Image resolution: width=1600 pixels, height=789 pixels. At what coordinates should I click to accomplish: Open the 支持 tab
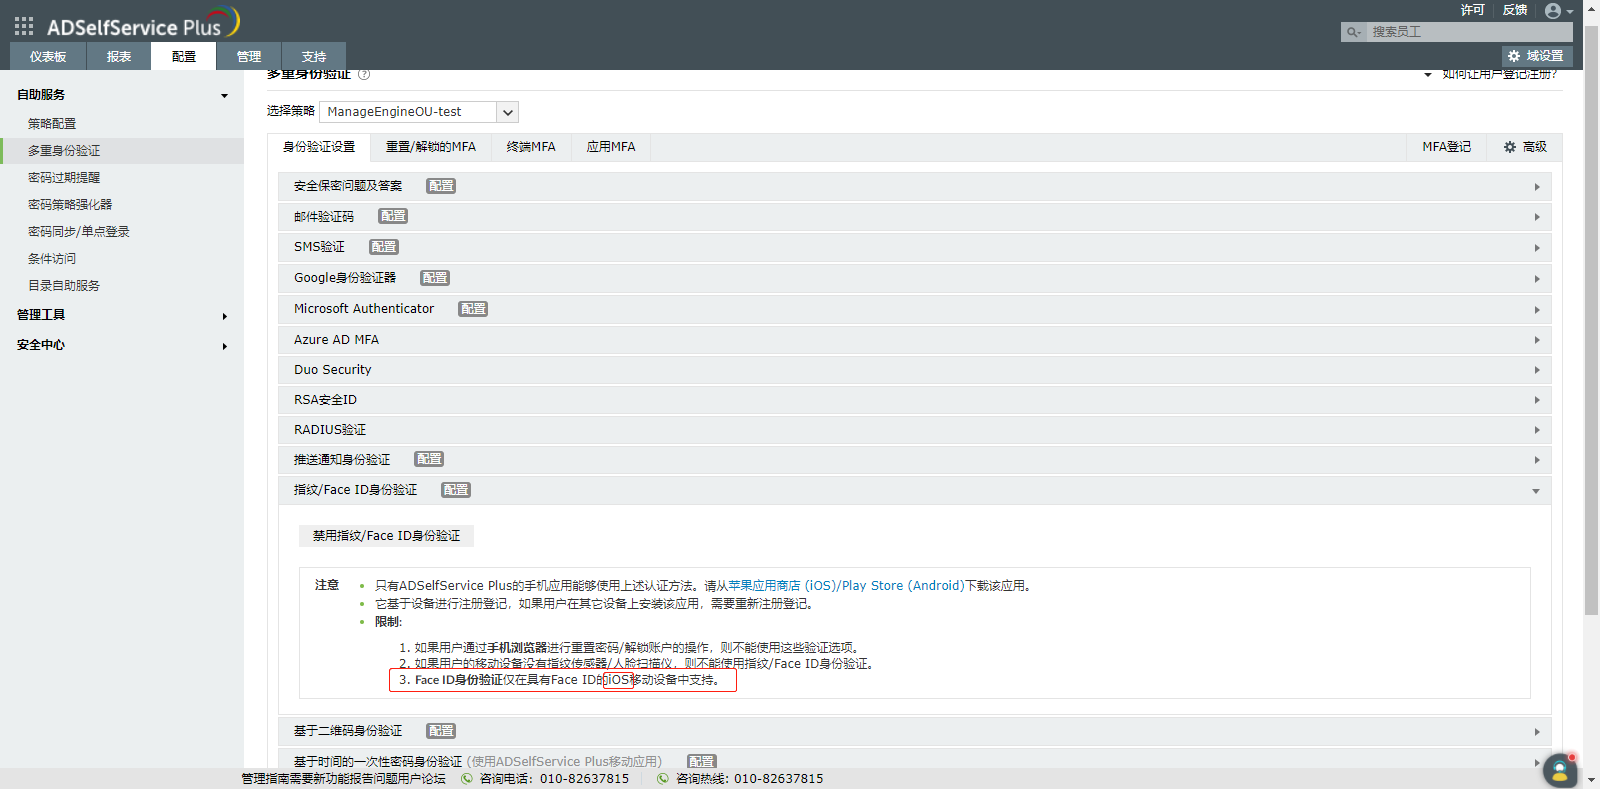(x=314, y=57)
